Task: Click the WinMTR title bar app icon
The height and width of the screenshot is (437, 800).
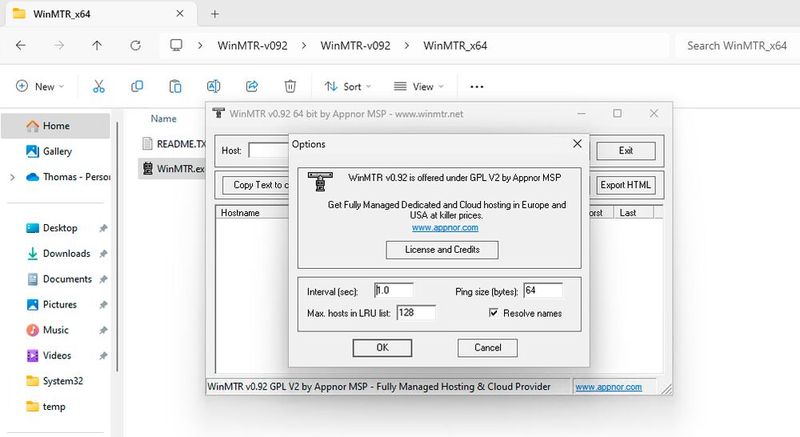Action: pyautogui.click(x=218, y=113)
